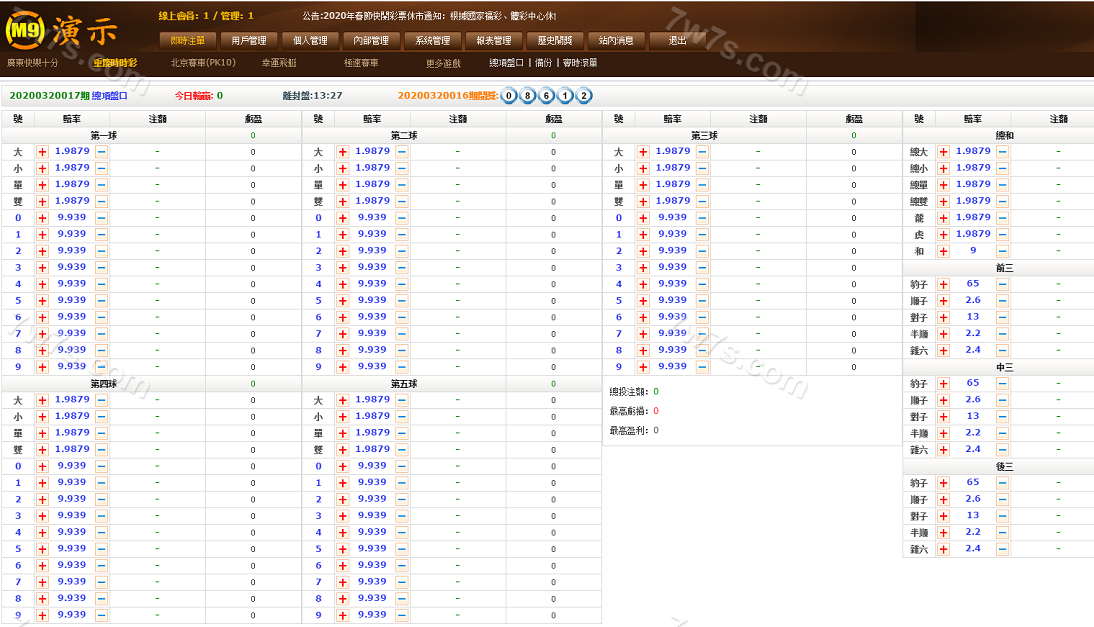Switch to 廣東快樂十分 game tab

point(33,63)
